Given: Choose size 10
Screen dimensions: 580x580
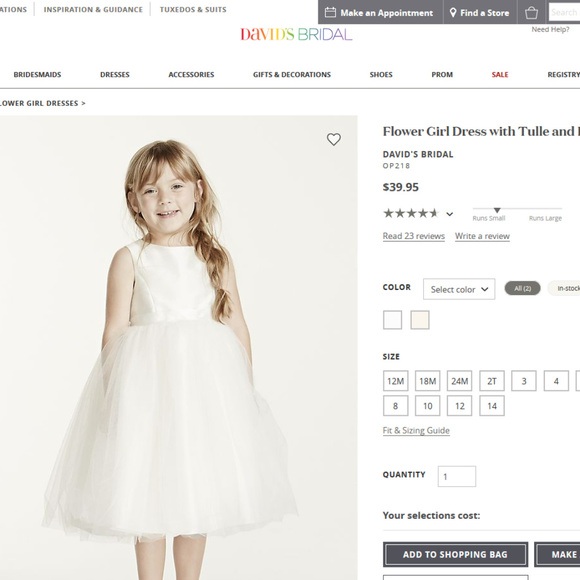Looking at the screenshot, I should tap(428, 406).
